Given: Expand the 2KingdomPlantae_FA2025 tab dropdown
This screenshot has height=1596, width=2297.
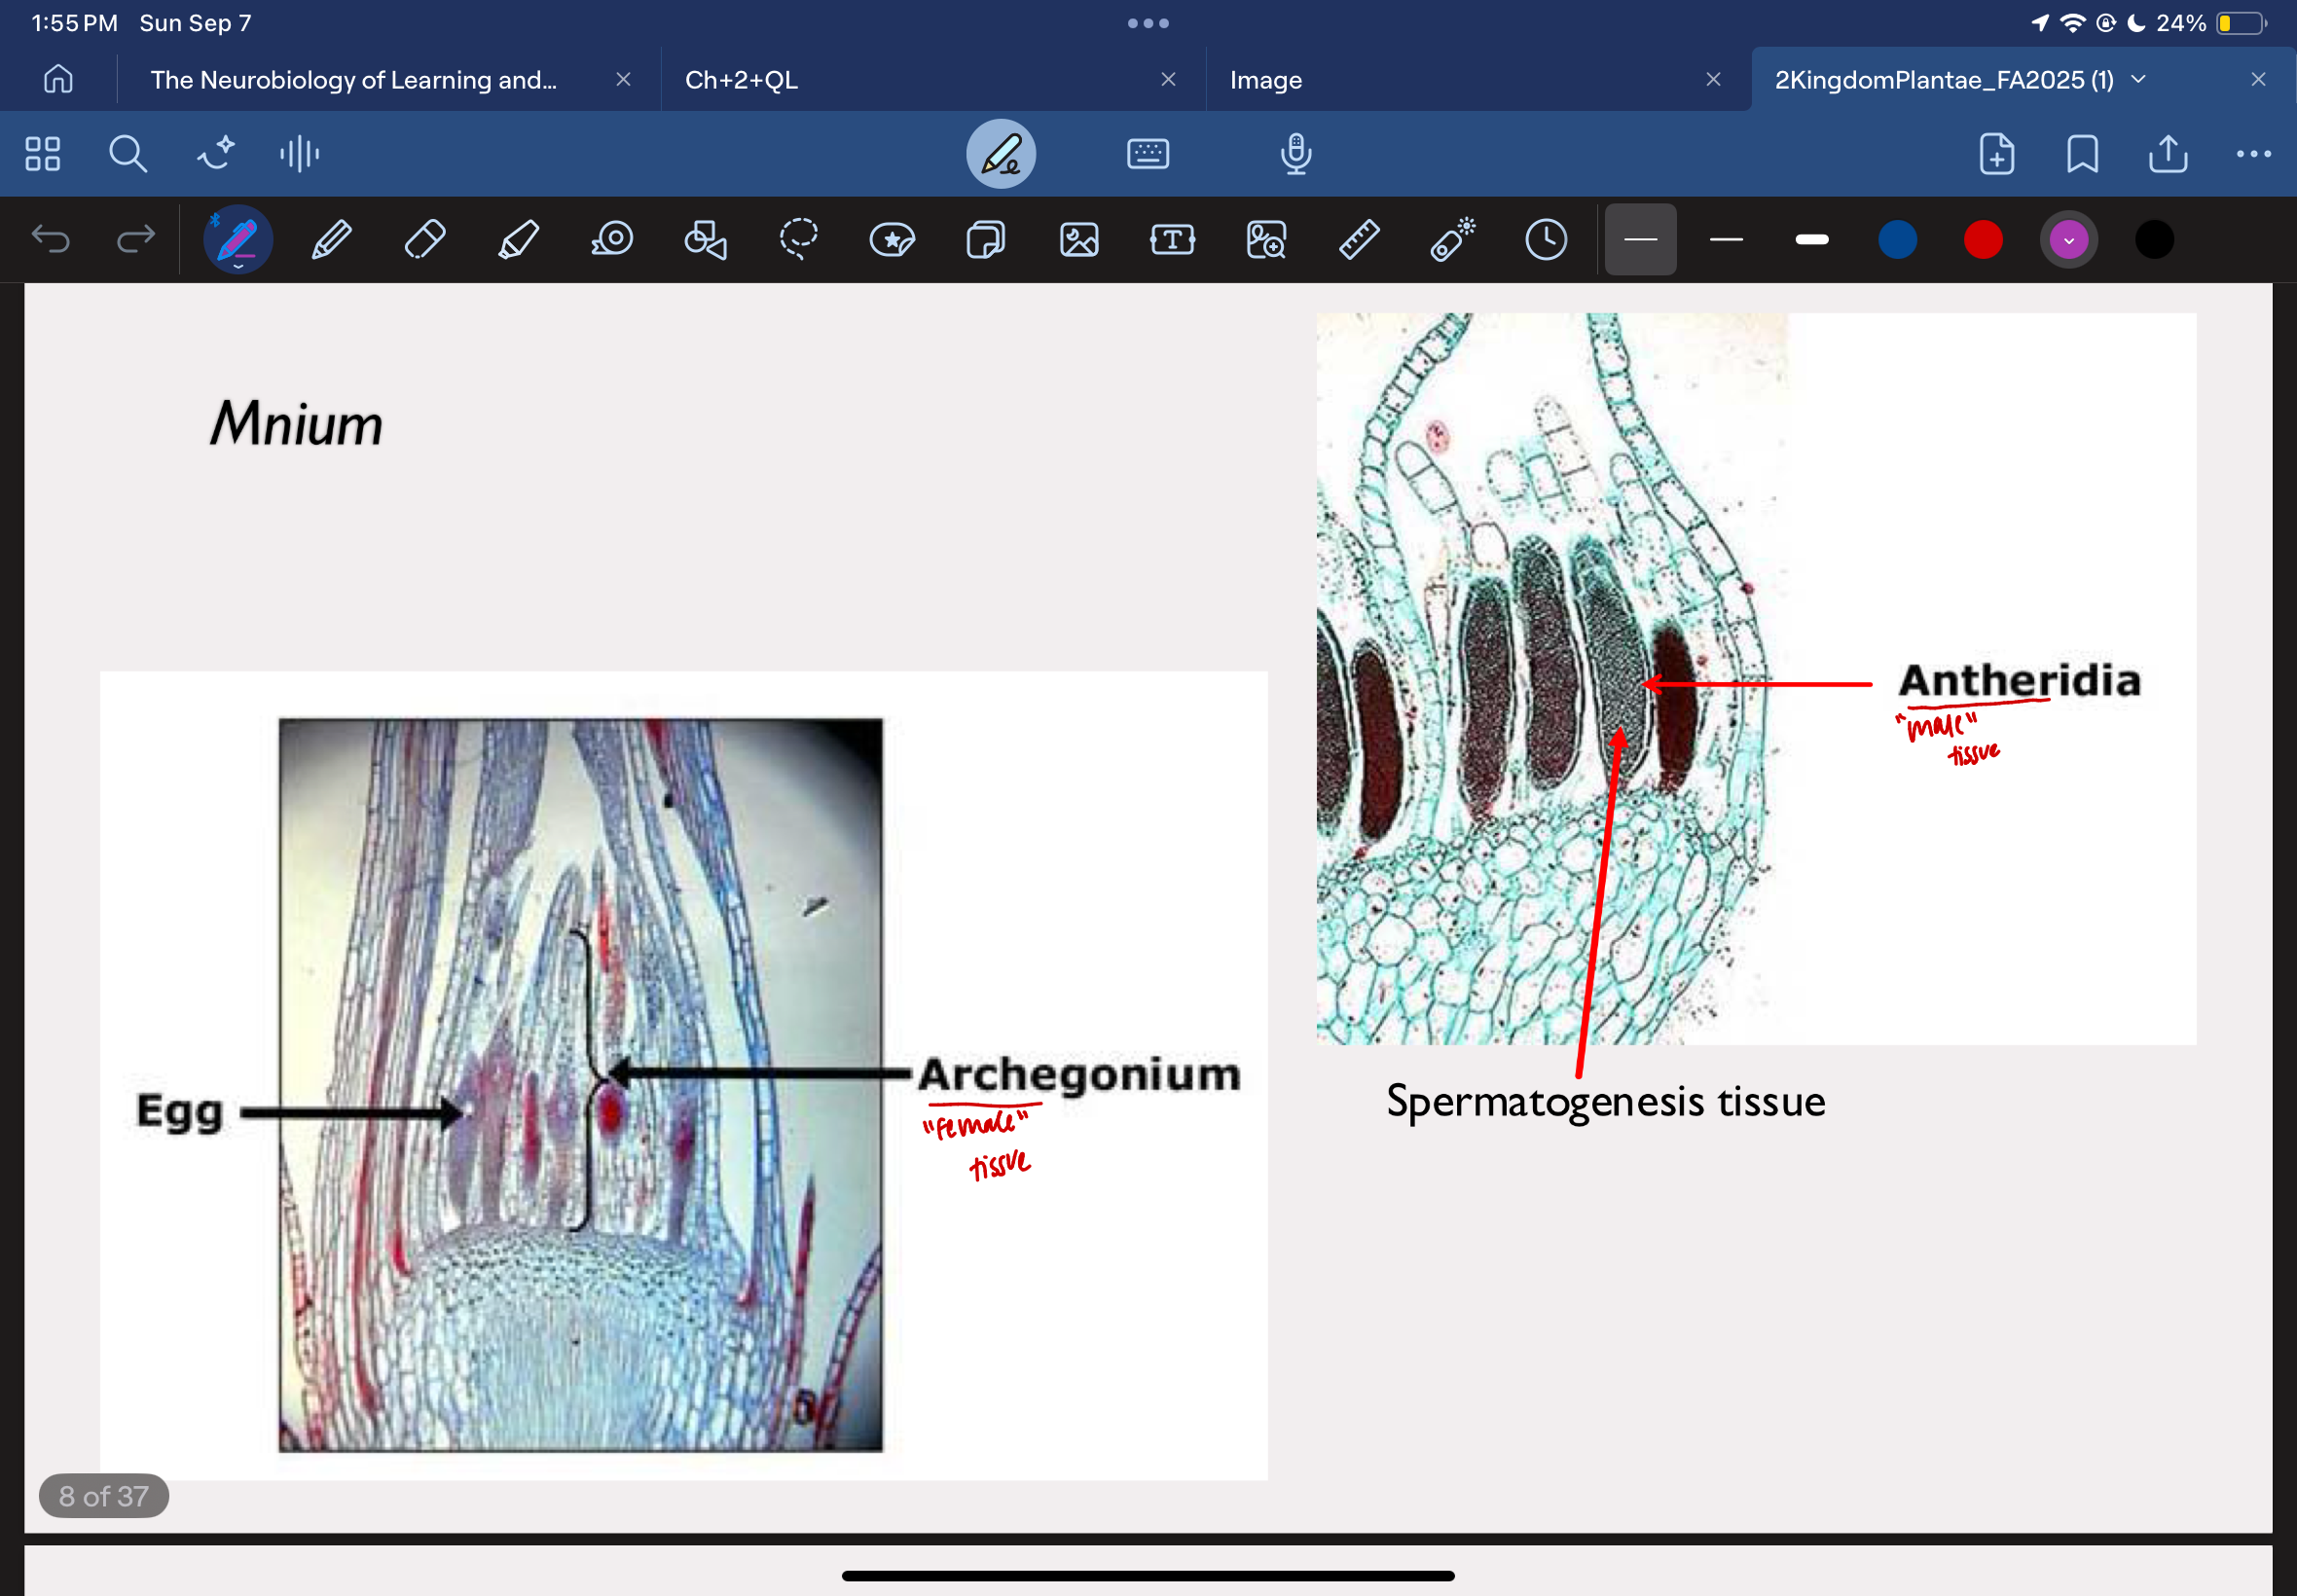Looking at the screenshot, I should (x=2139, y=80).
